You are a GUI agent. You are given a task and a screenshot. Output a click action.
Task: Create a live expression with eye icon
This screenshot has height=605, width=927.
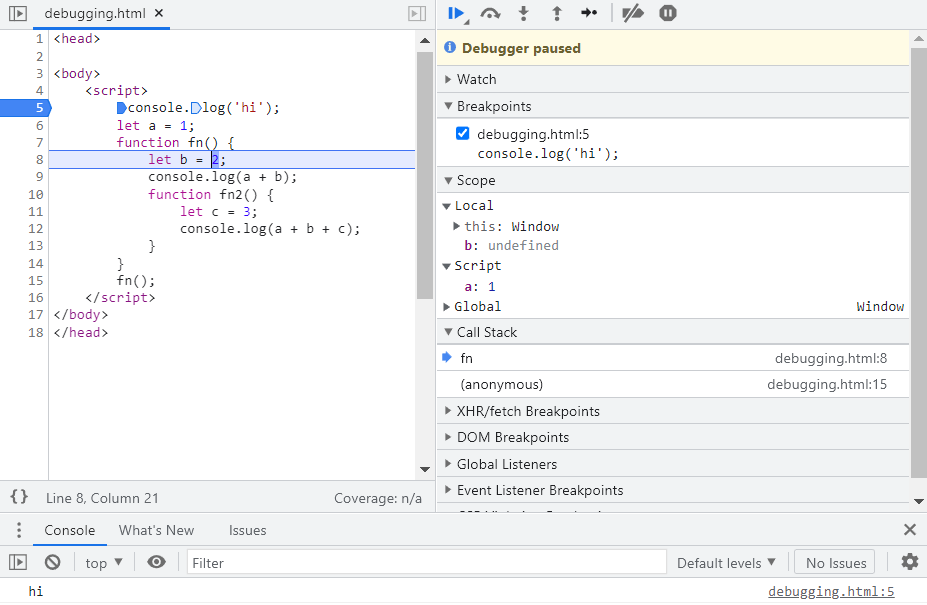pos(156,562)
